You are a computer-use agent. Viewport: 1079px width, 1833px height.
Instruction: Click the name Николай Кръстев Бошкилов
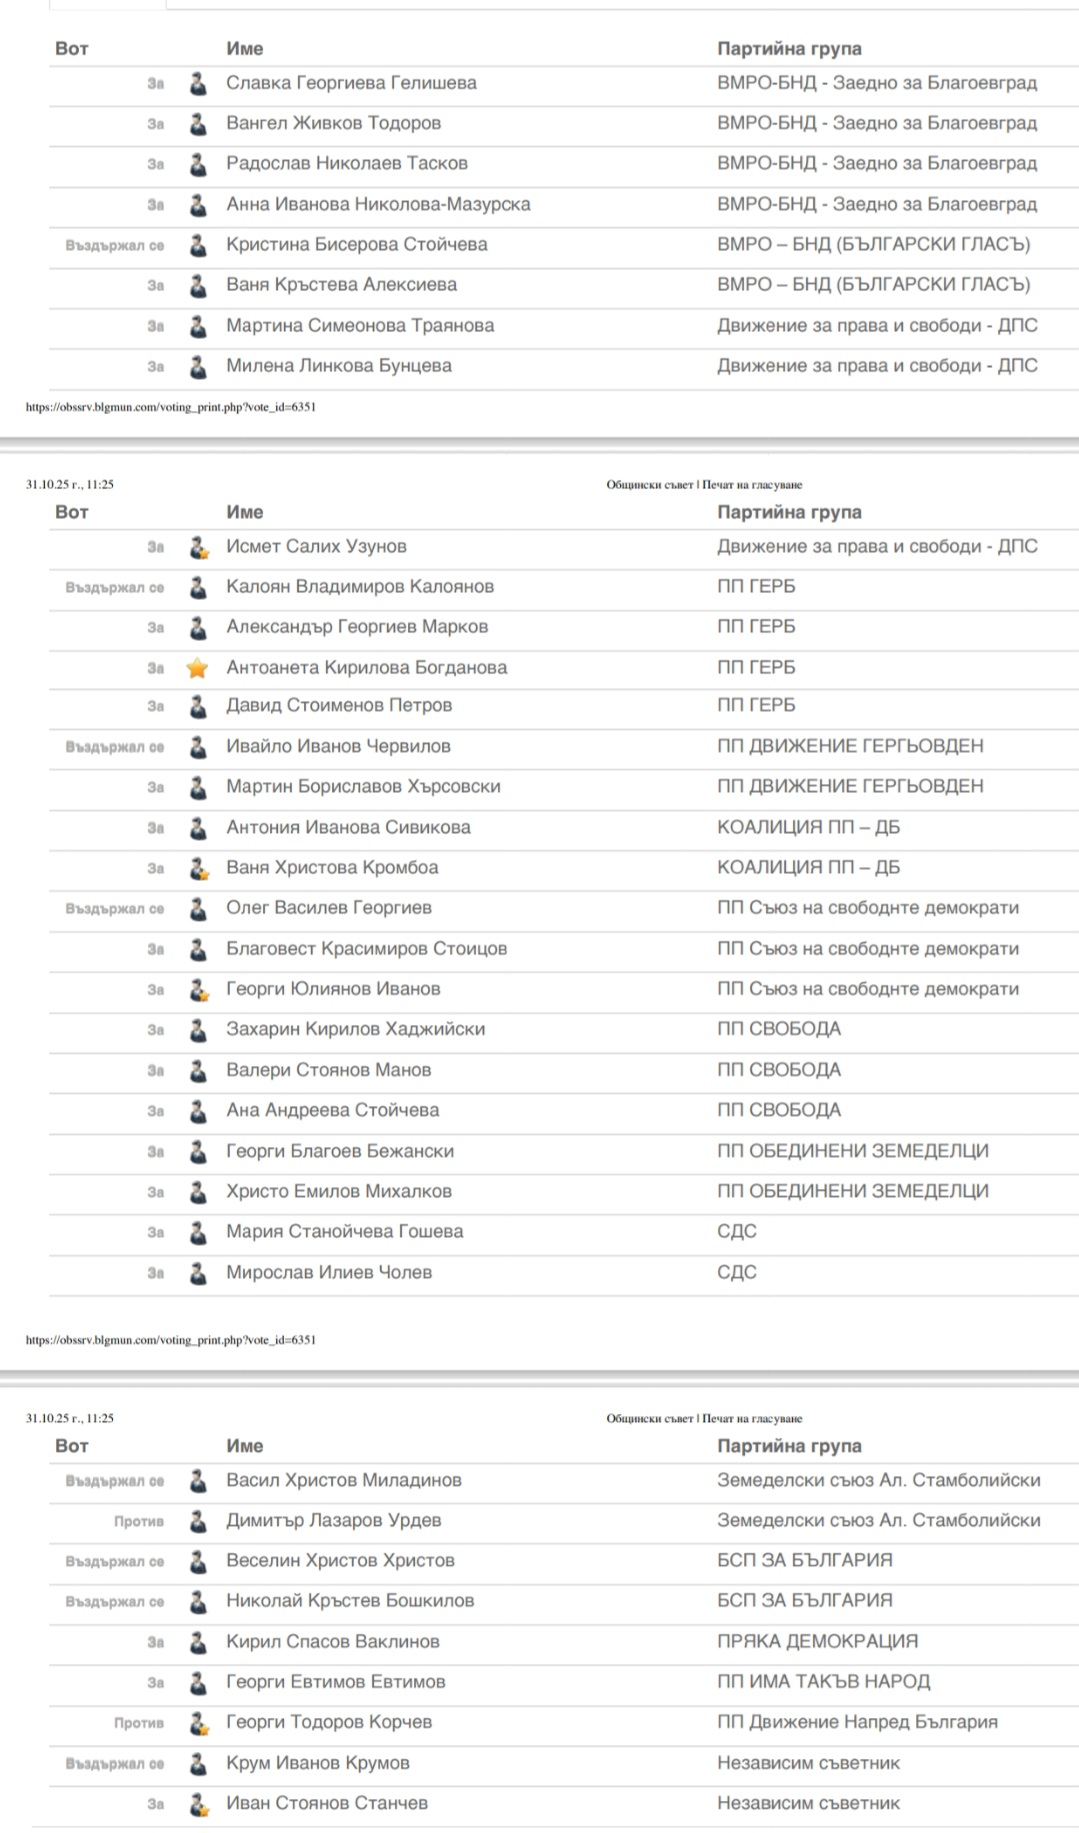(x=350, y=1601)
